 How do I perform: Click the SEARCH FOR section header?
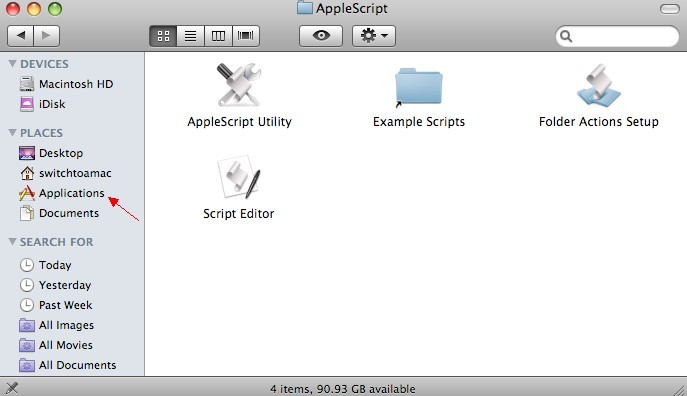point(57,242)
